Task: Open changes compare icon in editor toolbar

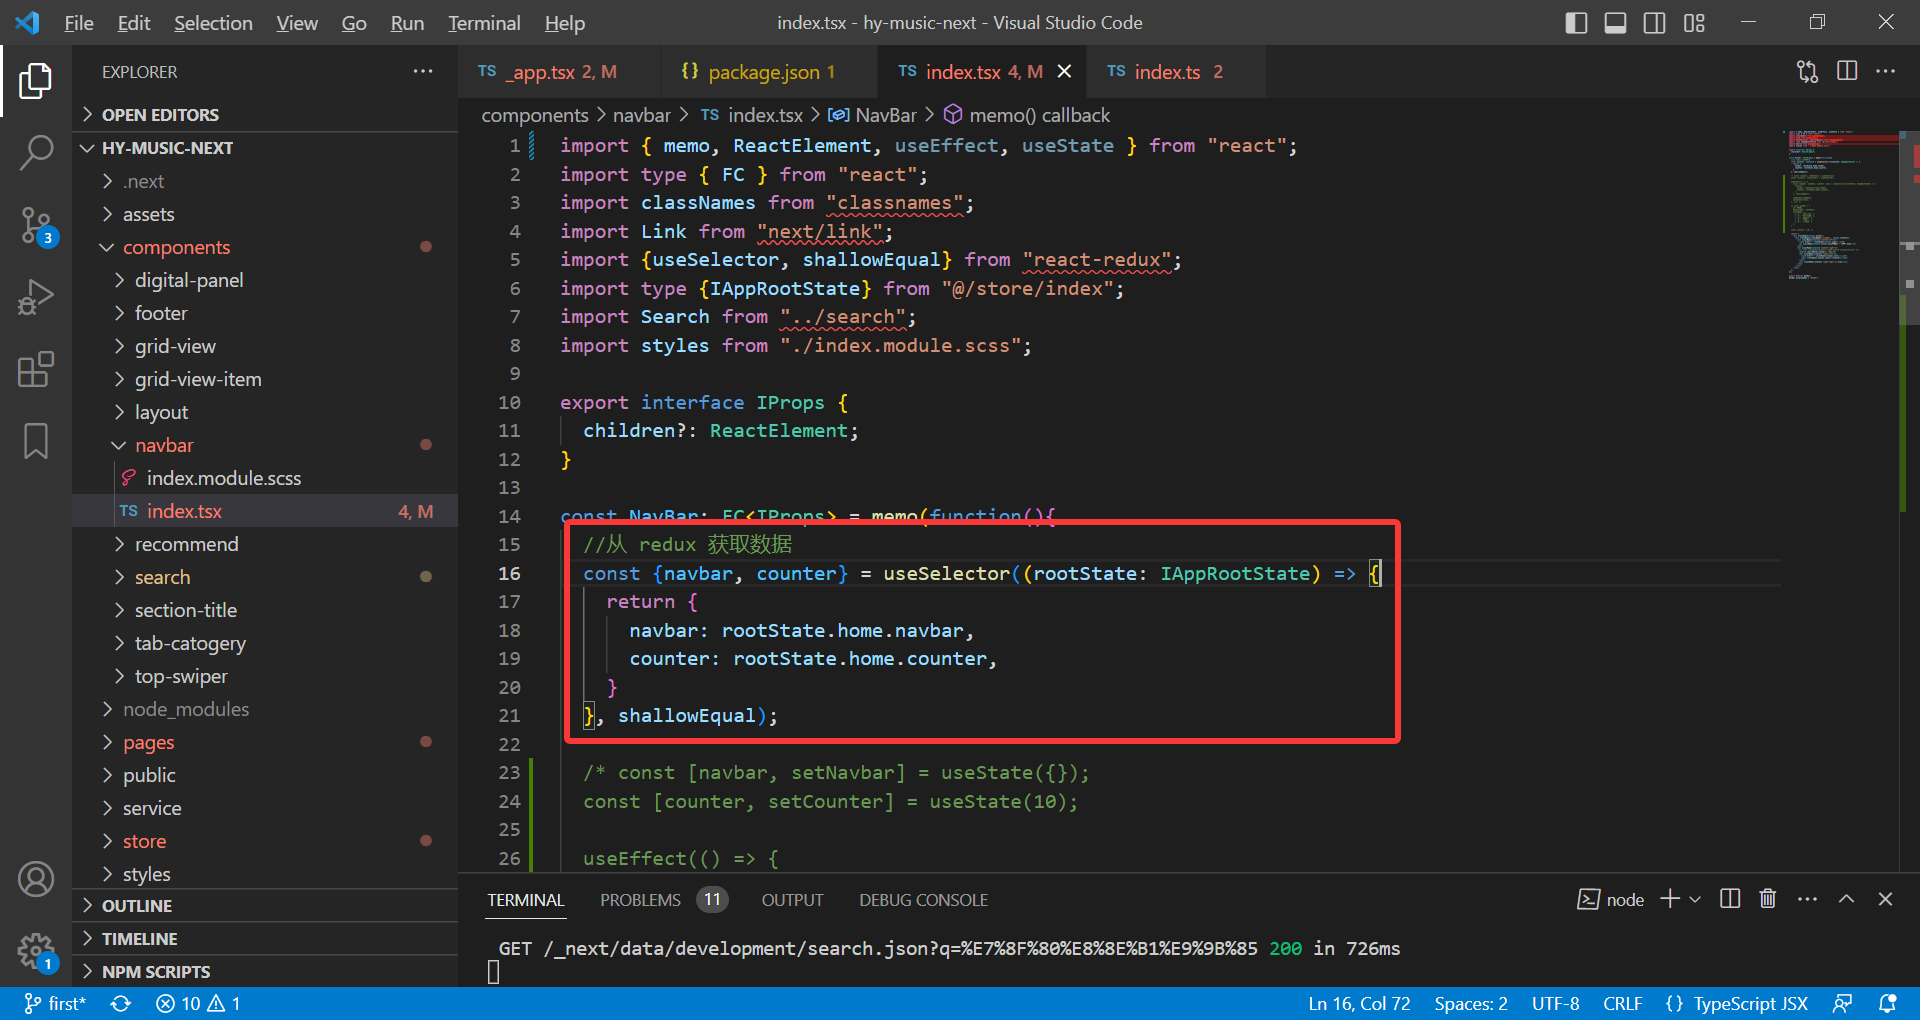Action: click(x=1807, y=72)
